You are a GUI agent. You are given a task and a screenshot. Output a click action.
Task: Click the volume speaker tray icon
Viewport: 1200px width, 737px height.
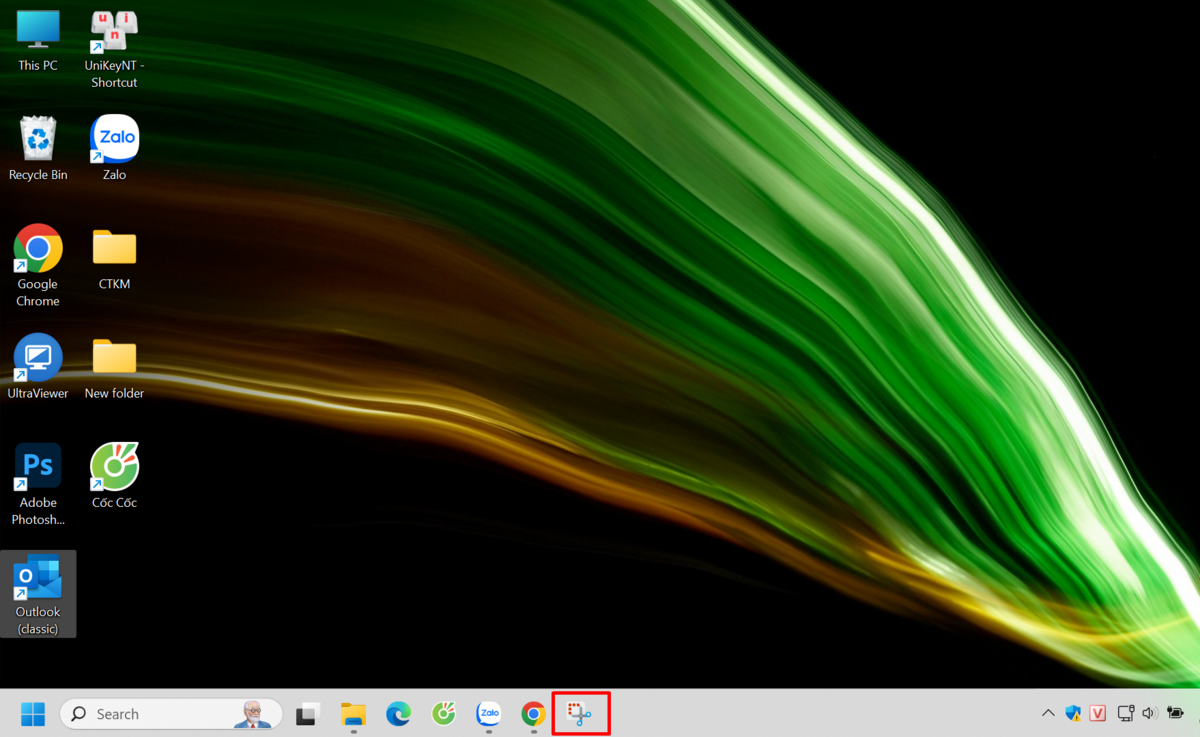[1149, 714]
